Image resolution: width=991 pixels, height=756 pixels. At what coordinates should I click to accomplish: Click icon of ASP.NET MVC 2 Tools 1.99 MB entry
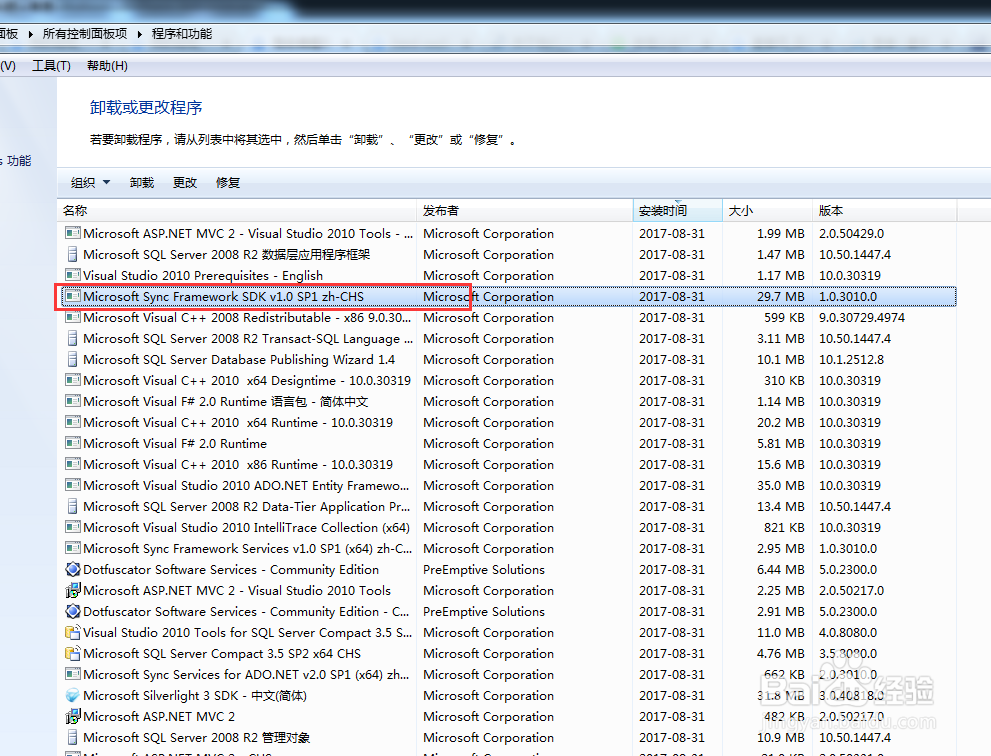pos(73,233)
